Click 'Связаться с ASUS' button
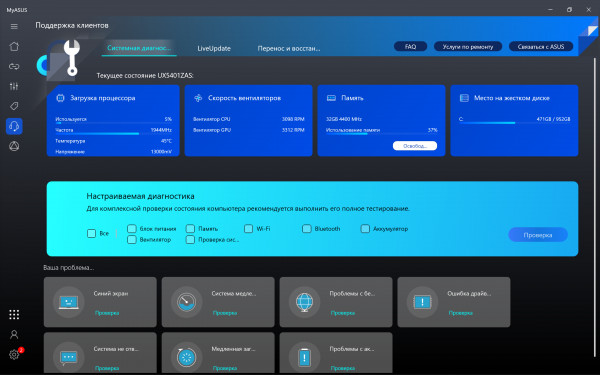The height and width of the screenshot is (375, 600). click(541, 46)
